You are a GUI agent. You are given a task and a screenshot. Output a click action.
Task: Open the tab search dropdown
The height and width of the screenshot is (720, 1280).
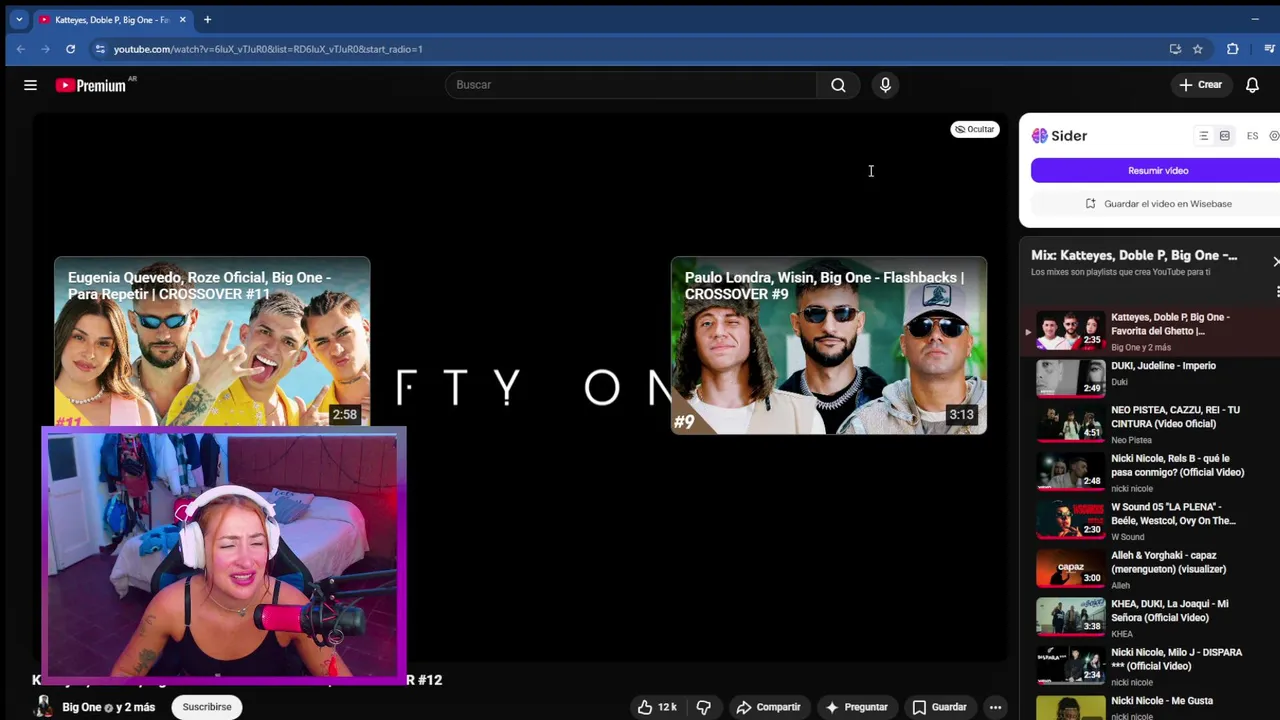click(18, 19)
